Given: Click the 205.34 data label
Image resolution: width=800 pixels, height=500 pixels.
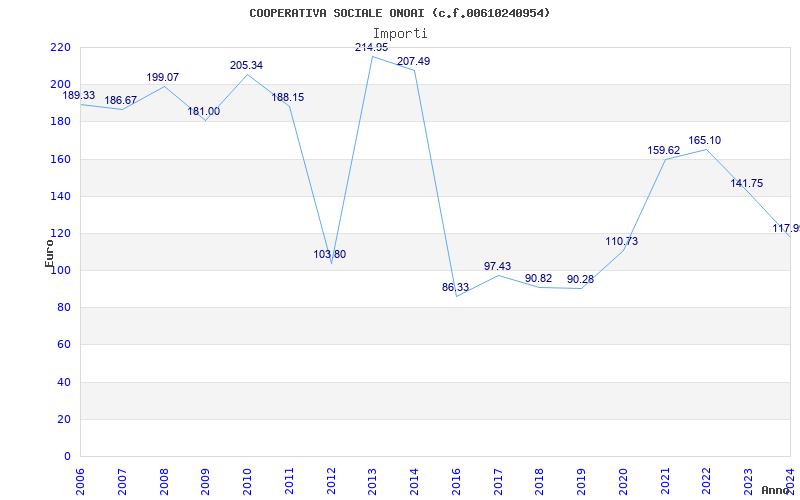Looking at the screenshot, I should pos(246,66).
